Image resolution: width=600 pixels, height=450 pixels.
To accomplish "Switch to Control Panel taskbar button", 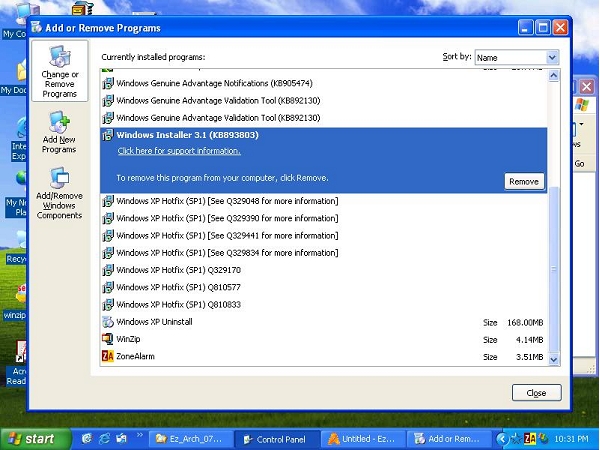I will [x=274, y=438].
